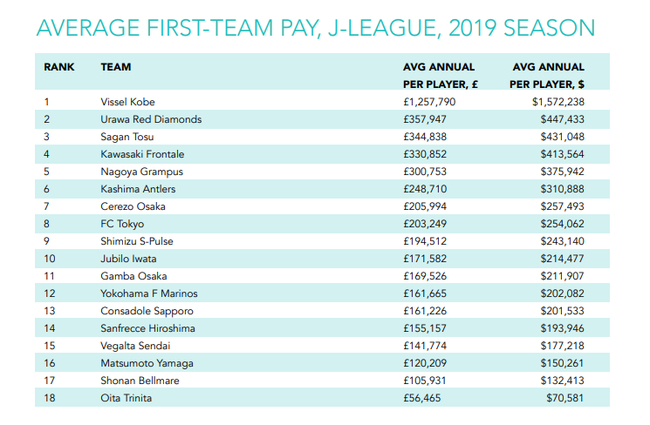
Task: Click the AVG ANNUAL PER PLAYER $ header
Action: pos(548,76)
